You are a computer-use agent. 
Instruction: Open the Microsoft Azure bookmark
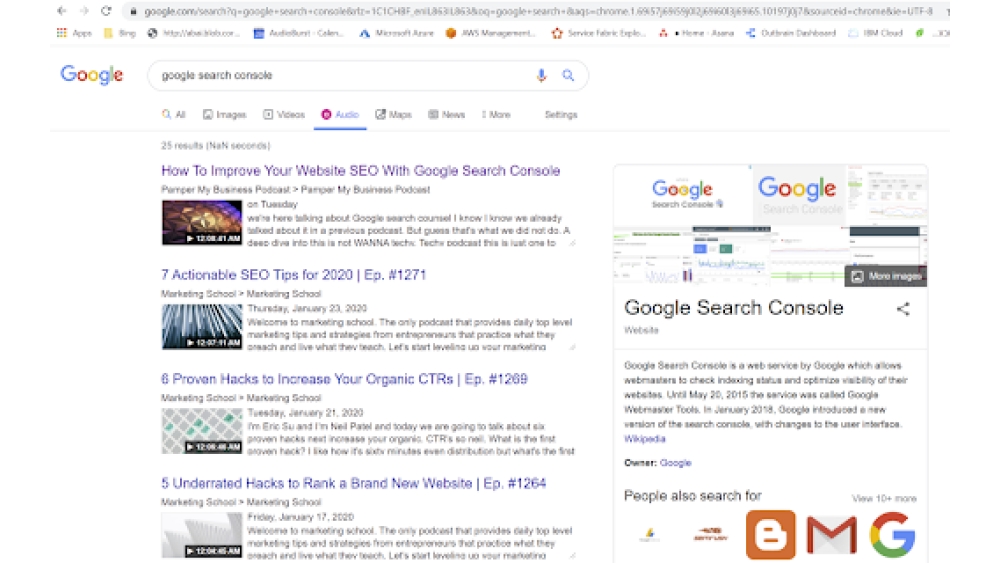coord(397,33)
